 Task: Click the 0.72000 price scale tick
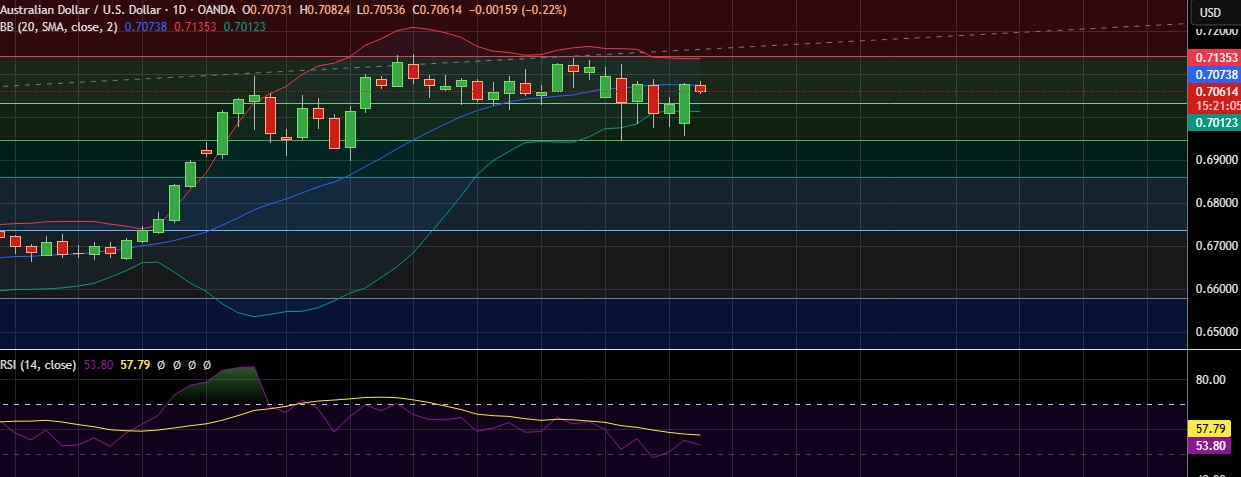click(x=1218, y=31)
